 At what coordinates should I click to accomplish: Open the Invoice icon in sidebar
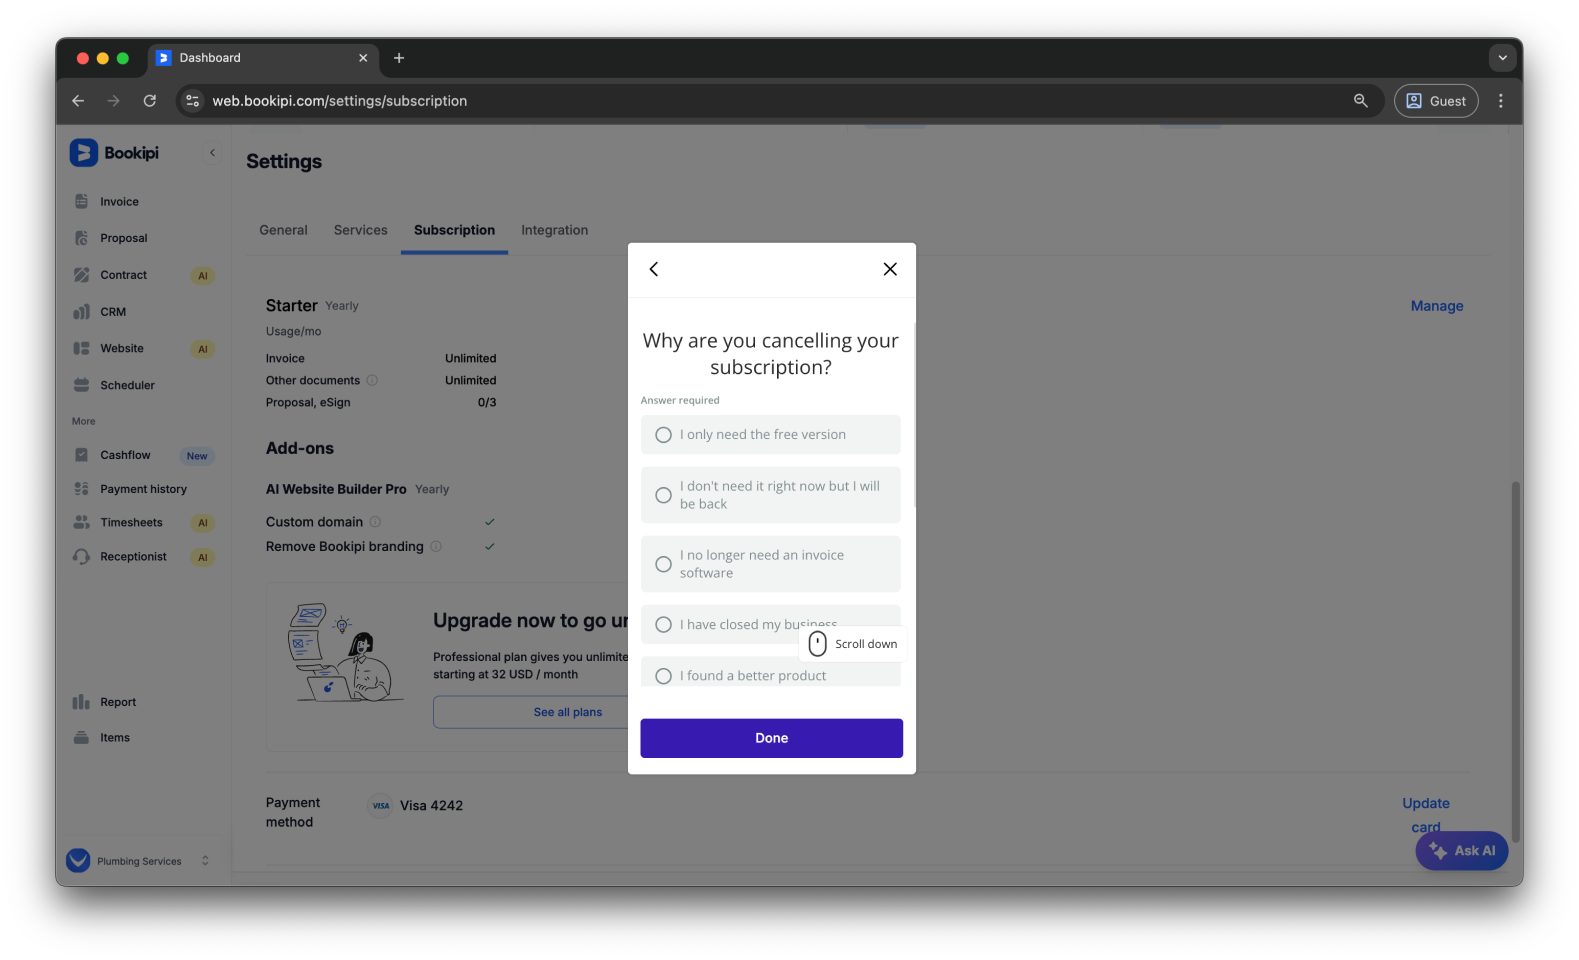[82, 202]
